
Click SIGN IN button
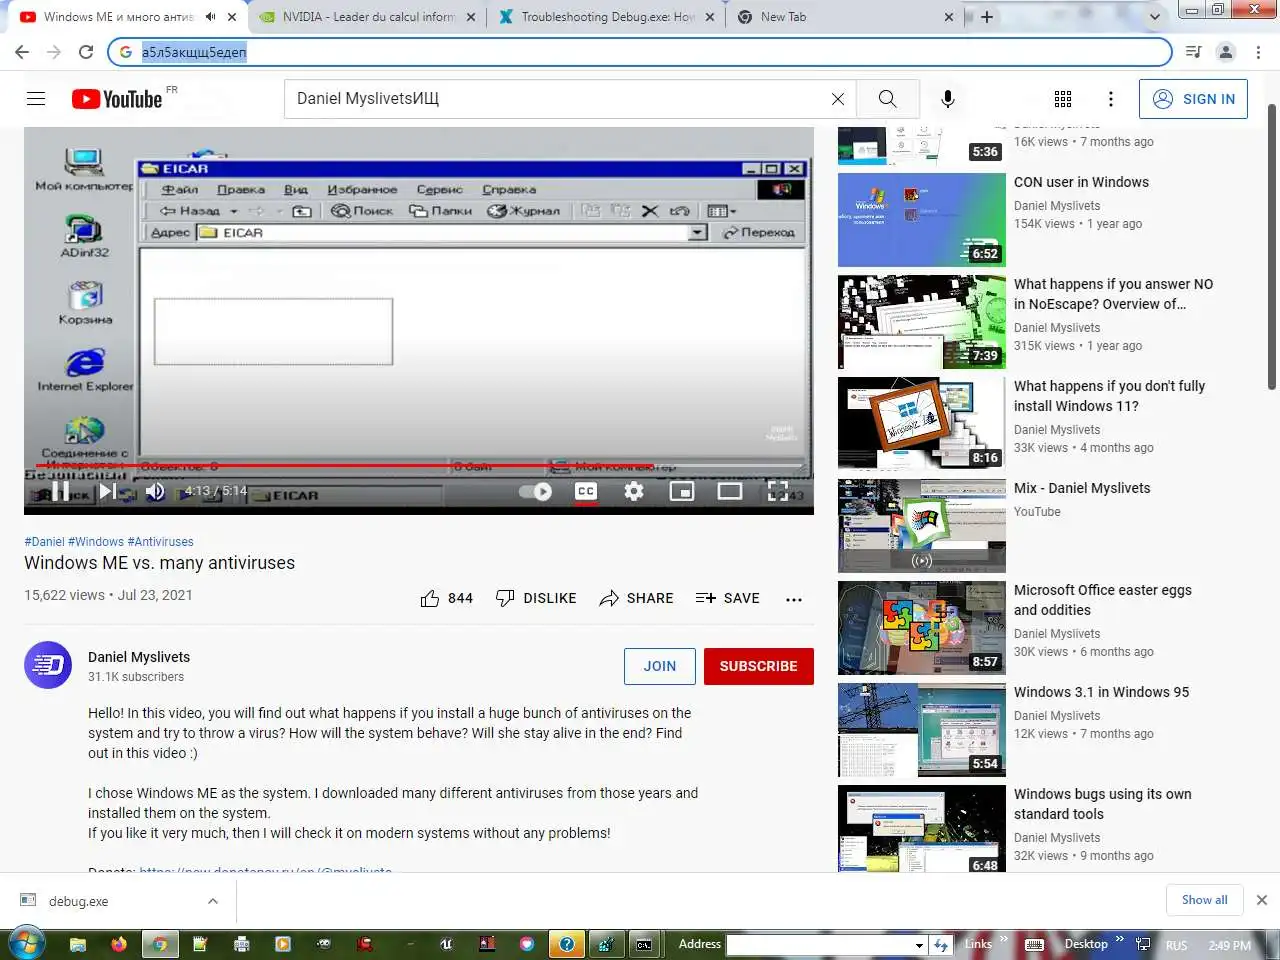1193,99
